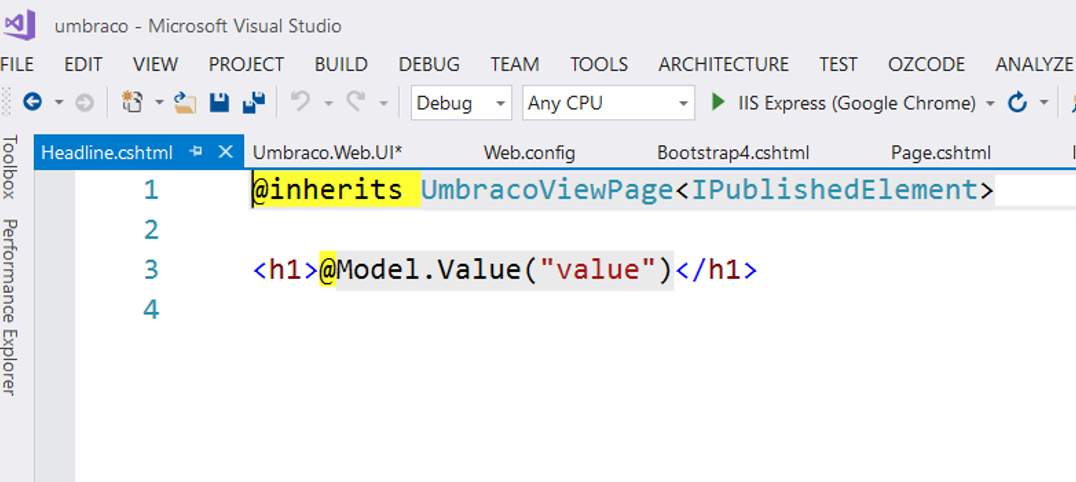Open the TOOLS menu
Image resolution: width=1076 pixels, height=482 pixels.
[599, 65]
